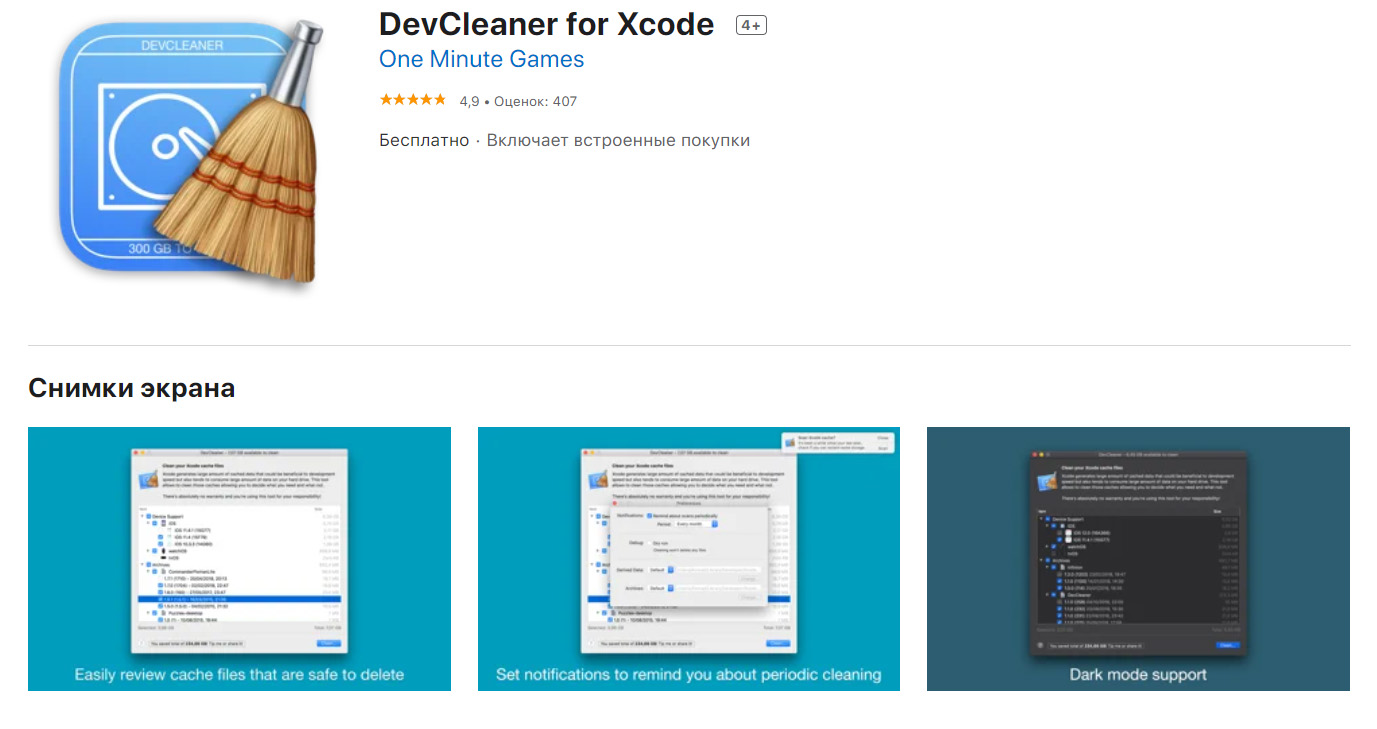Open the One Minute Games developer link
Screen dimensions: 1377x729
tap(481, 59)
